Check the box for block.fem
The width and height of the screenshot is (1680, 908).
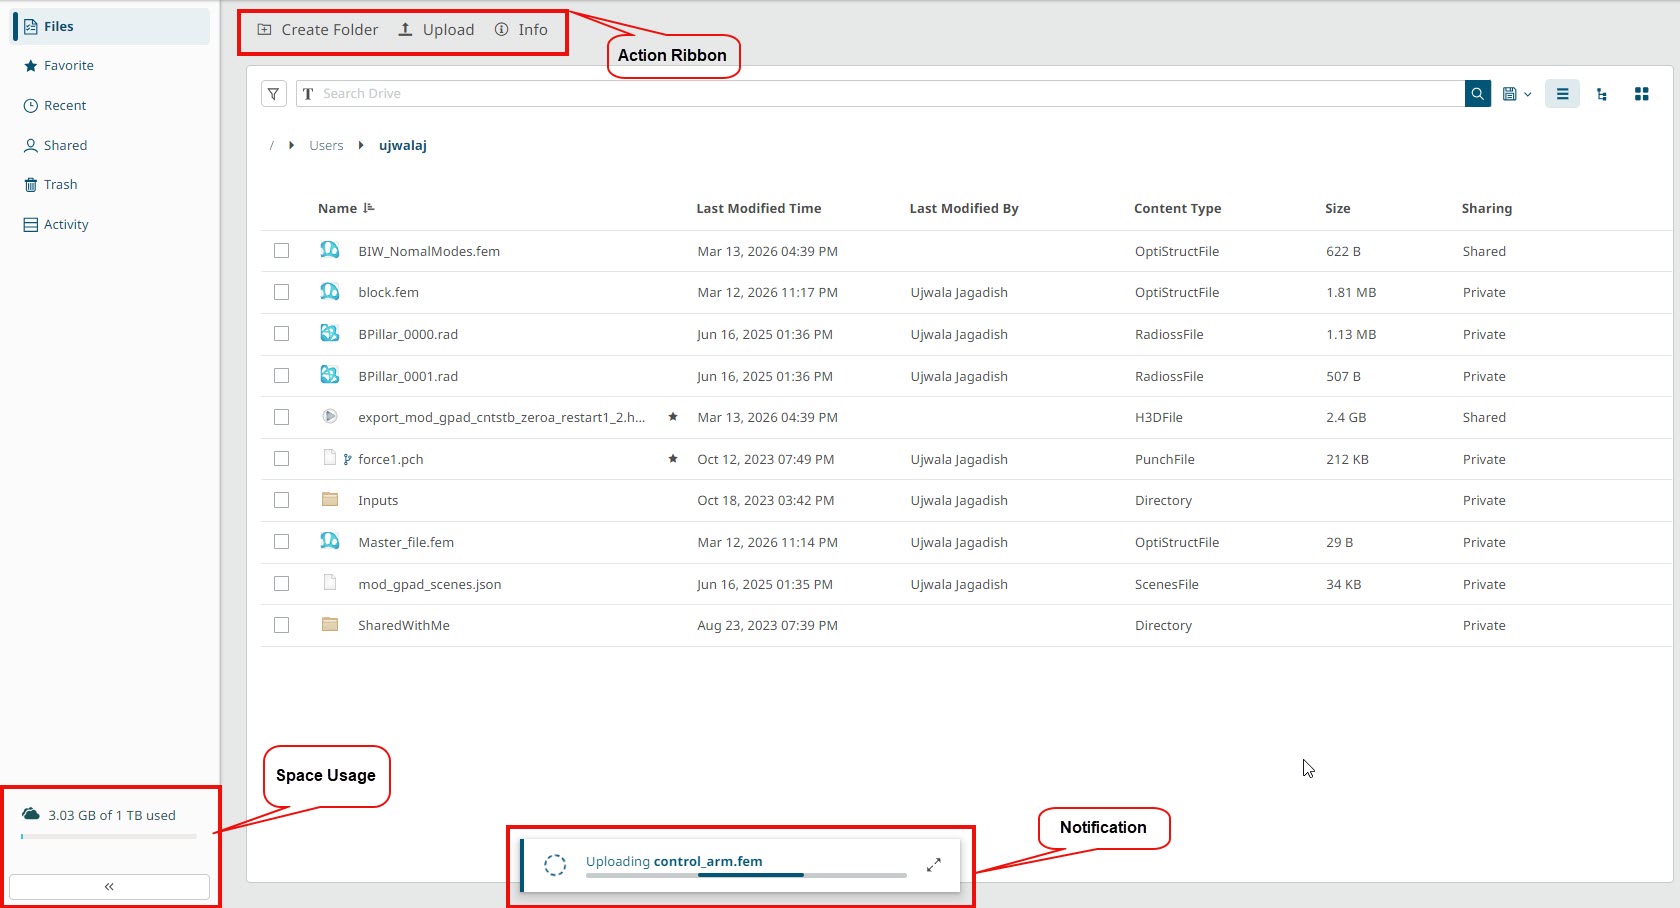coord(282,293)
